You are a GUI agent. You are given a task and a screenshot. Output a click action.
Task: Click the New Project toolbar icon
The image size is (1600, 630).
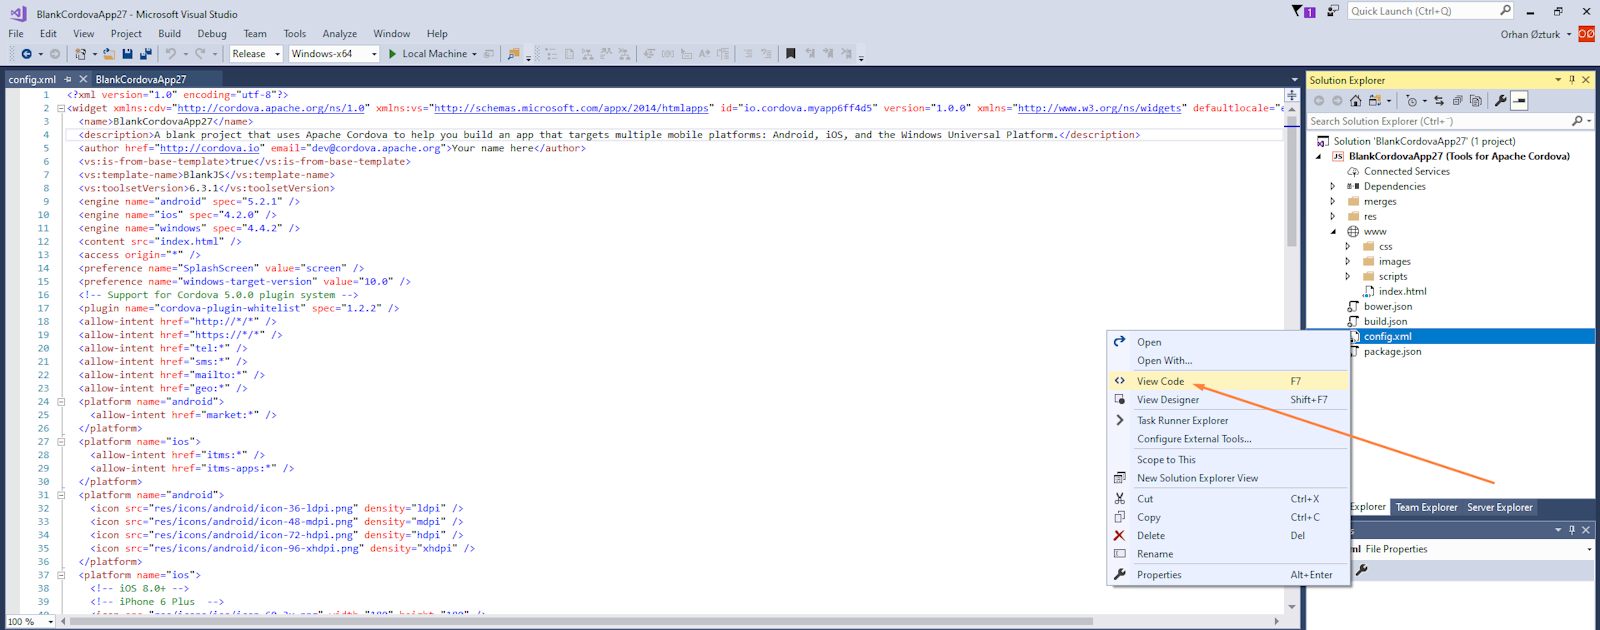pyautogui.click(x=80, y=54)
